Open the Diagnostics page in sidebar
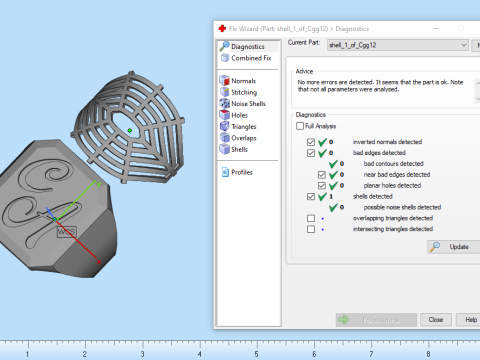This screenshot has width=480, height=360. click(x=248, y=46)
